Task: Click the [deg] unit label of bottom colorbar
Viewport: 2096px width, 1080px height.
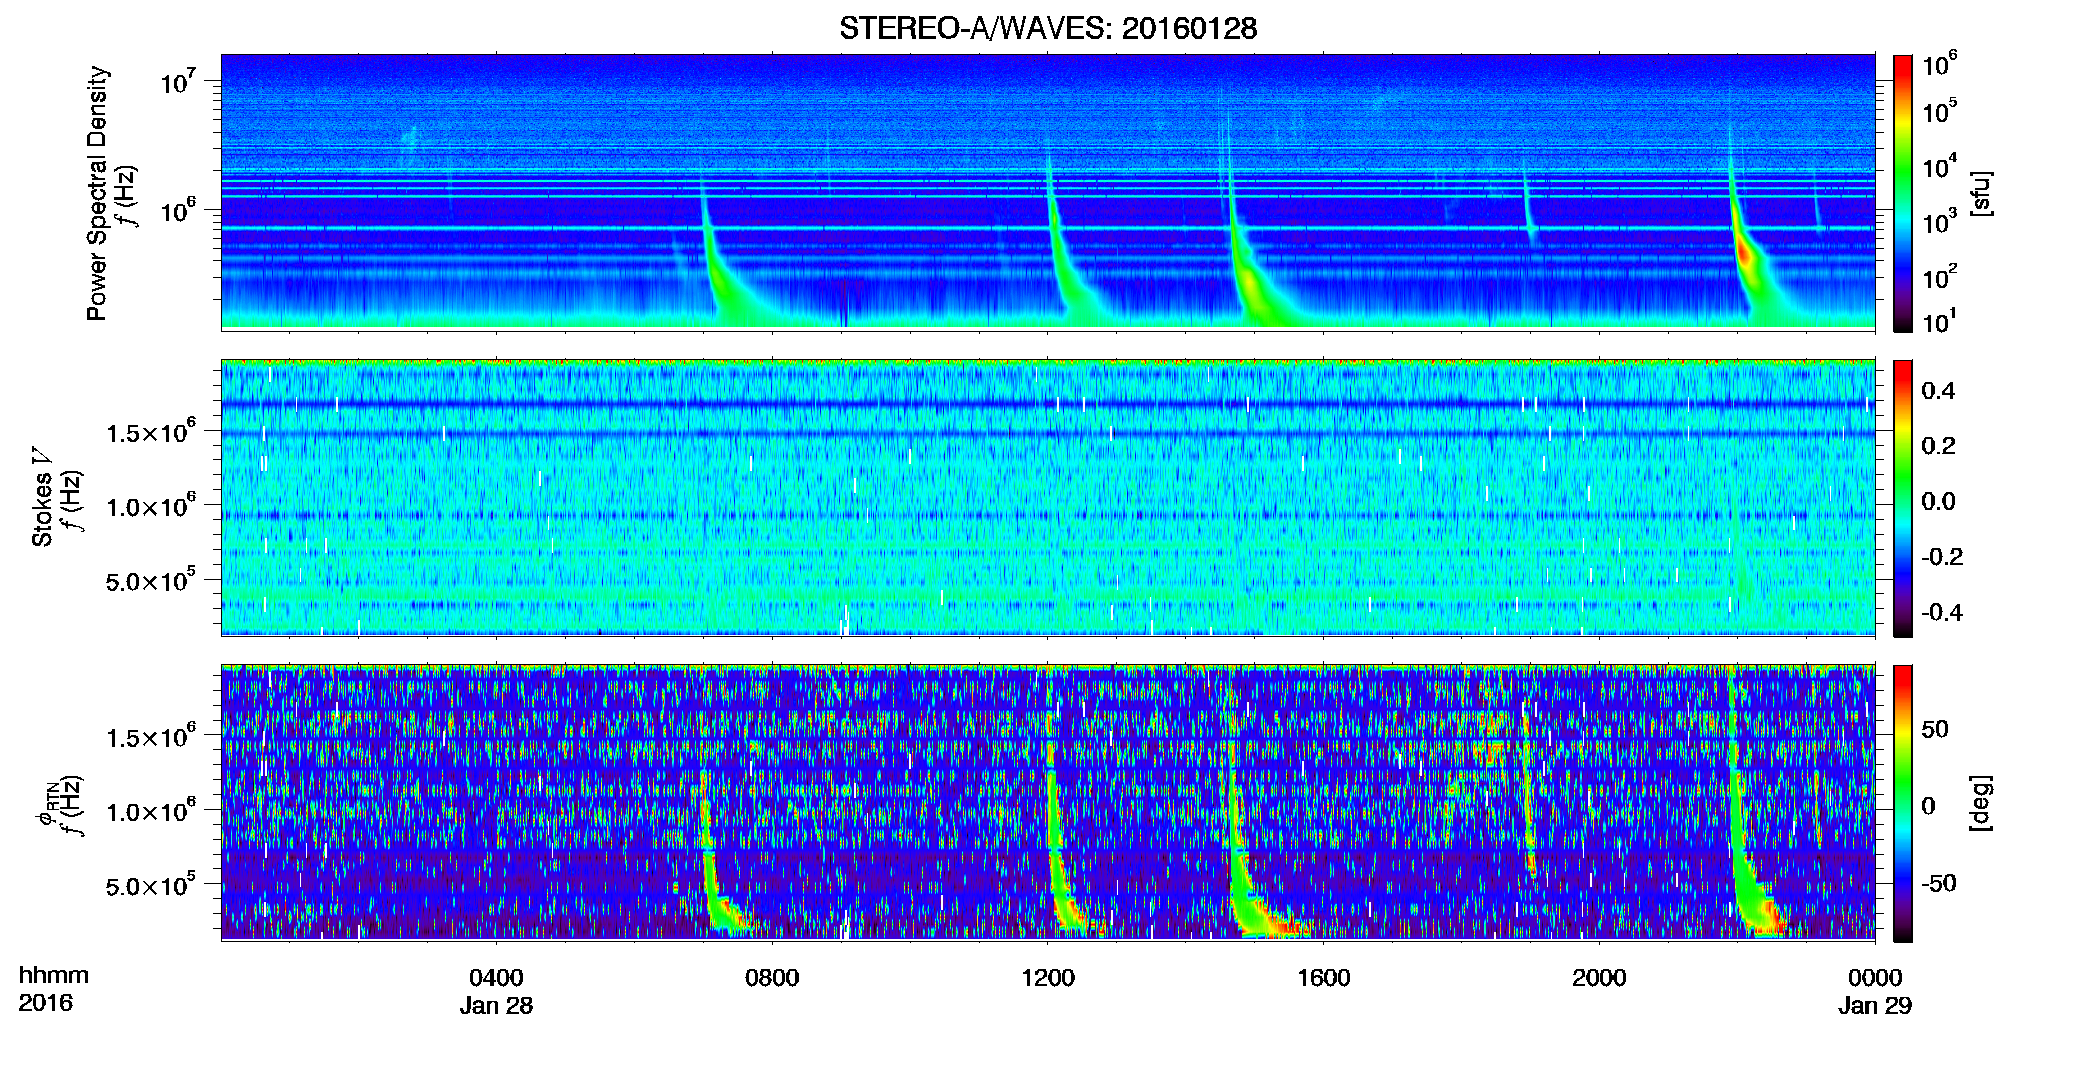Action: click(x=1981, y=803)
